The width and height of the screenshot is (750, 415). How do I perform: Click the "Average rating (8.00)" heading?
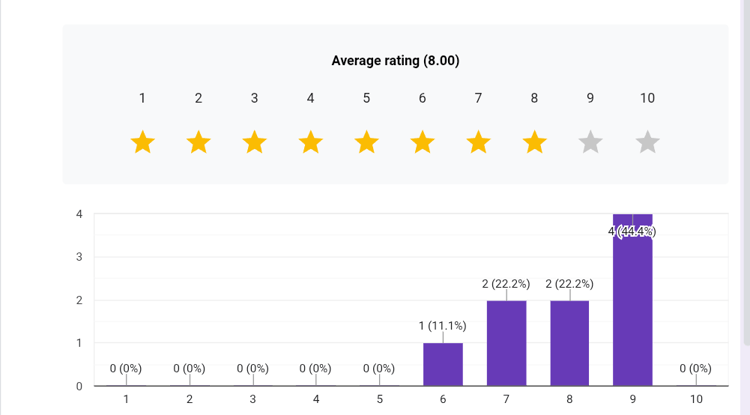point(395,61)
